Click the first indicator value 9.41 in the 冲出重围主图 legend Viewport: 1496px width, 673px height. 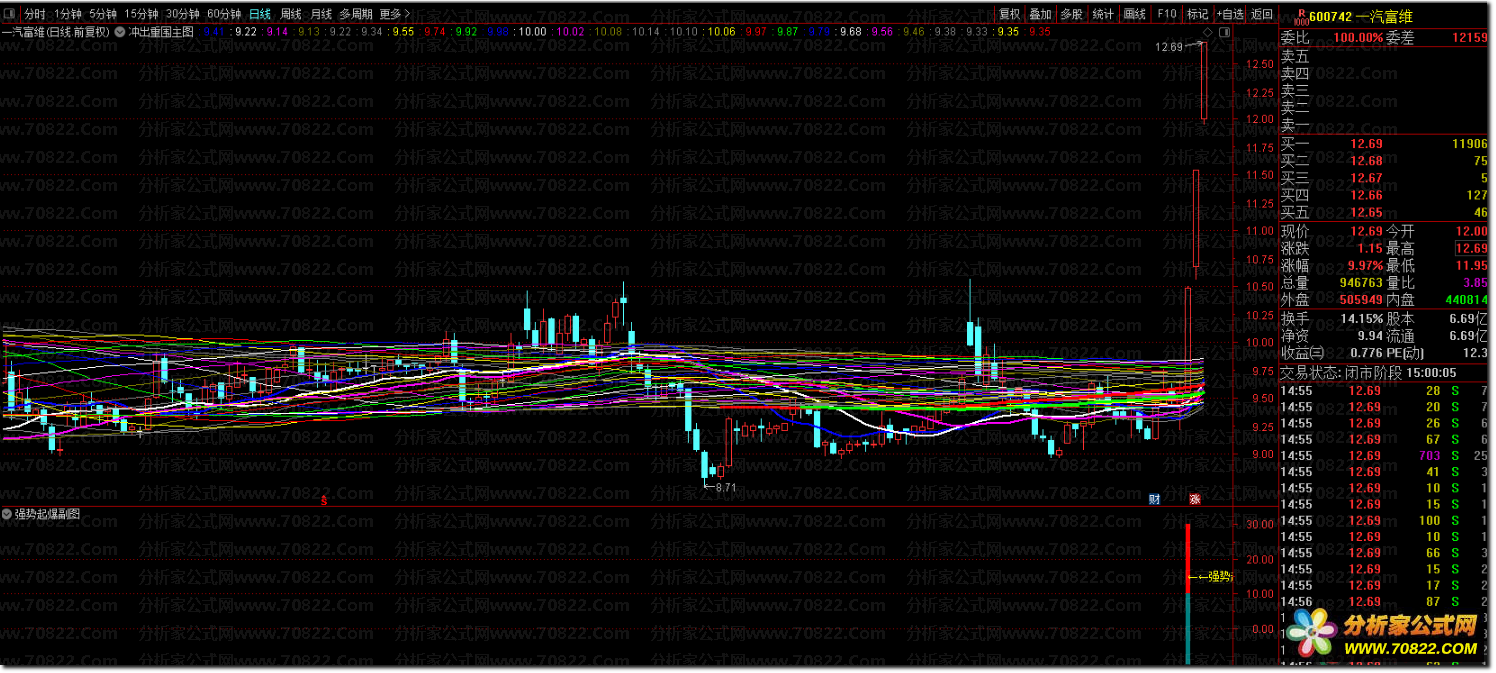point(213,31)
